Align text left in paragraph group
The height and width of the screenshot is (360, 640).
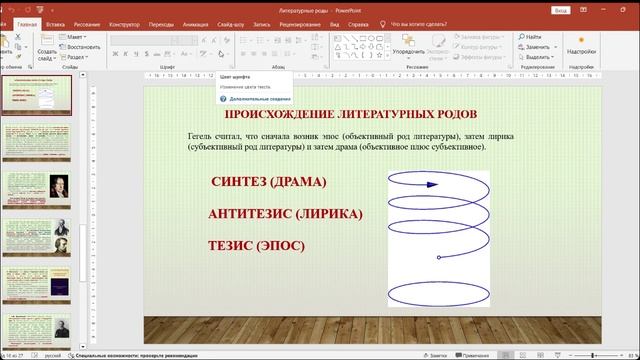(243, 54)
